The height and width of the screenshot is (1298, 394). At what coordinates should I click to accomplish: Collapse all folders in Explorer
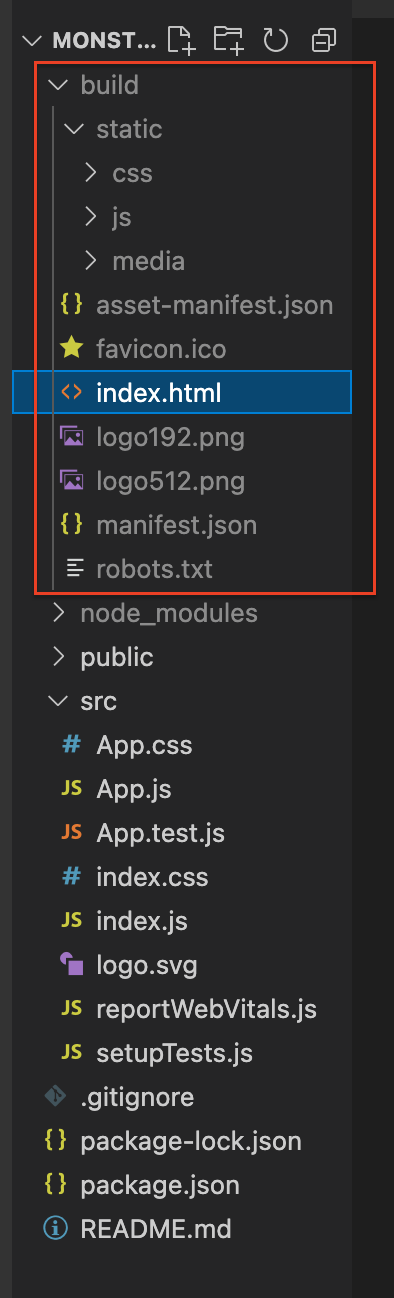[x=323, y=41]
